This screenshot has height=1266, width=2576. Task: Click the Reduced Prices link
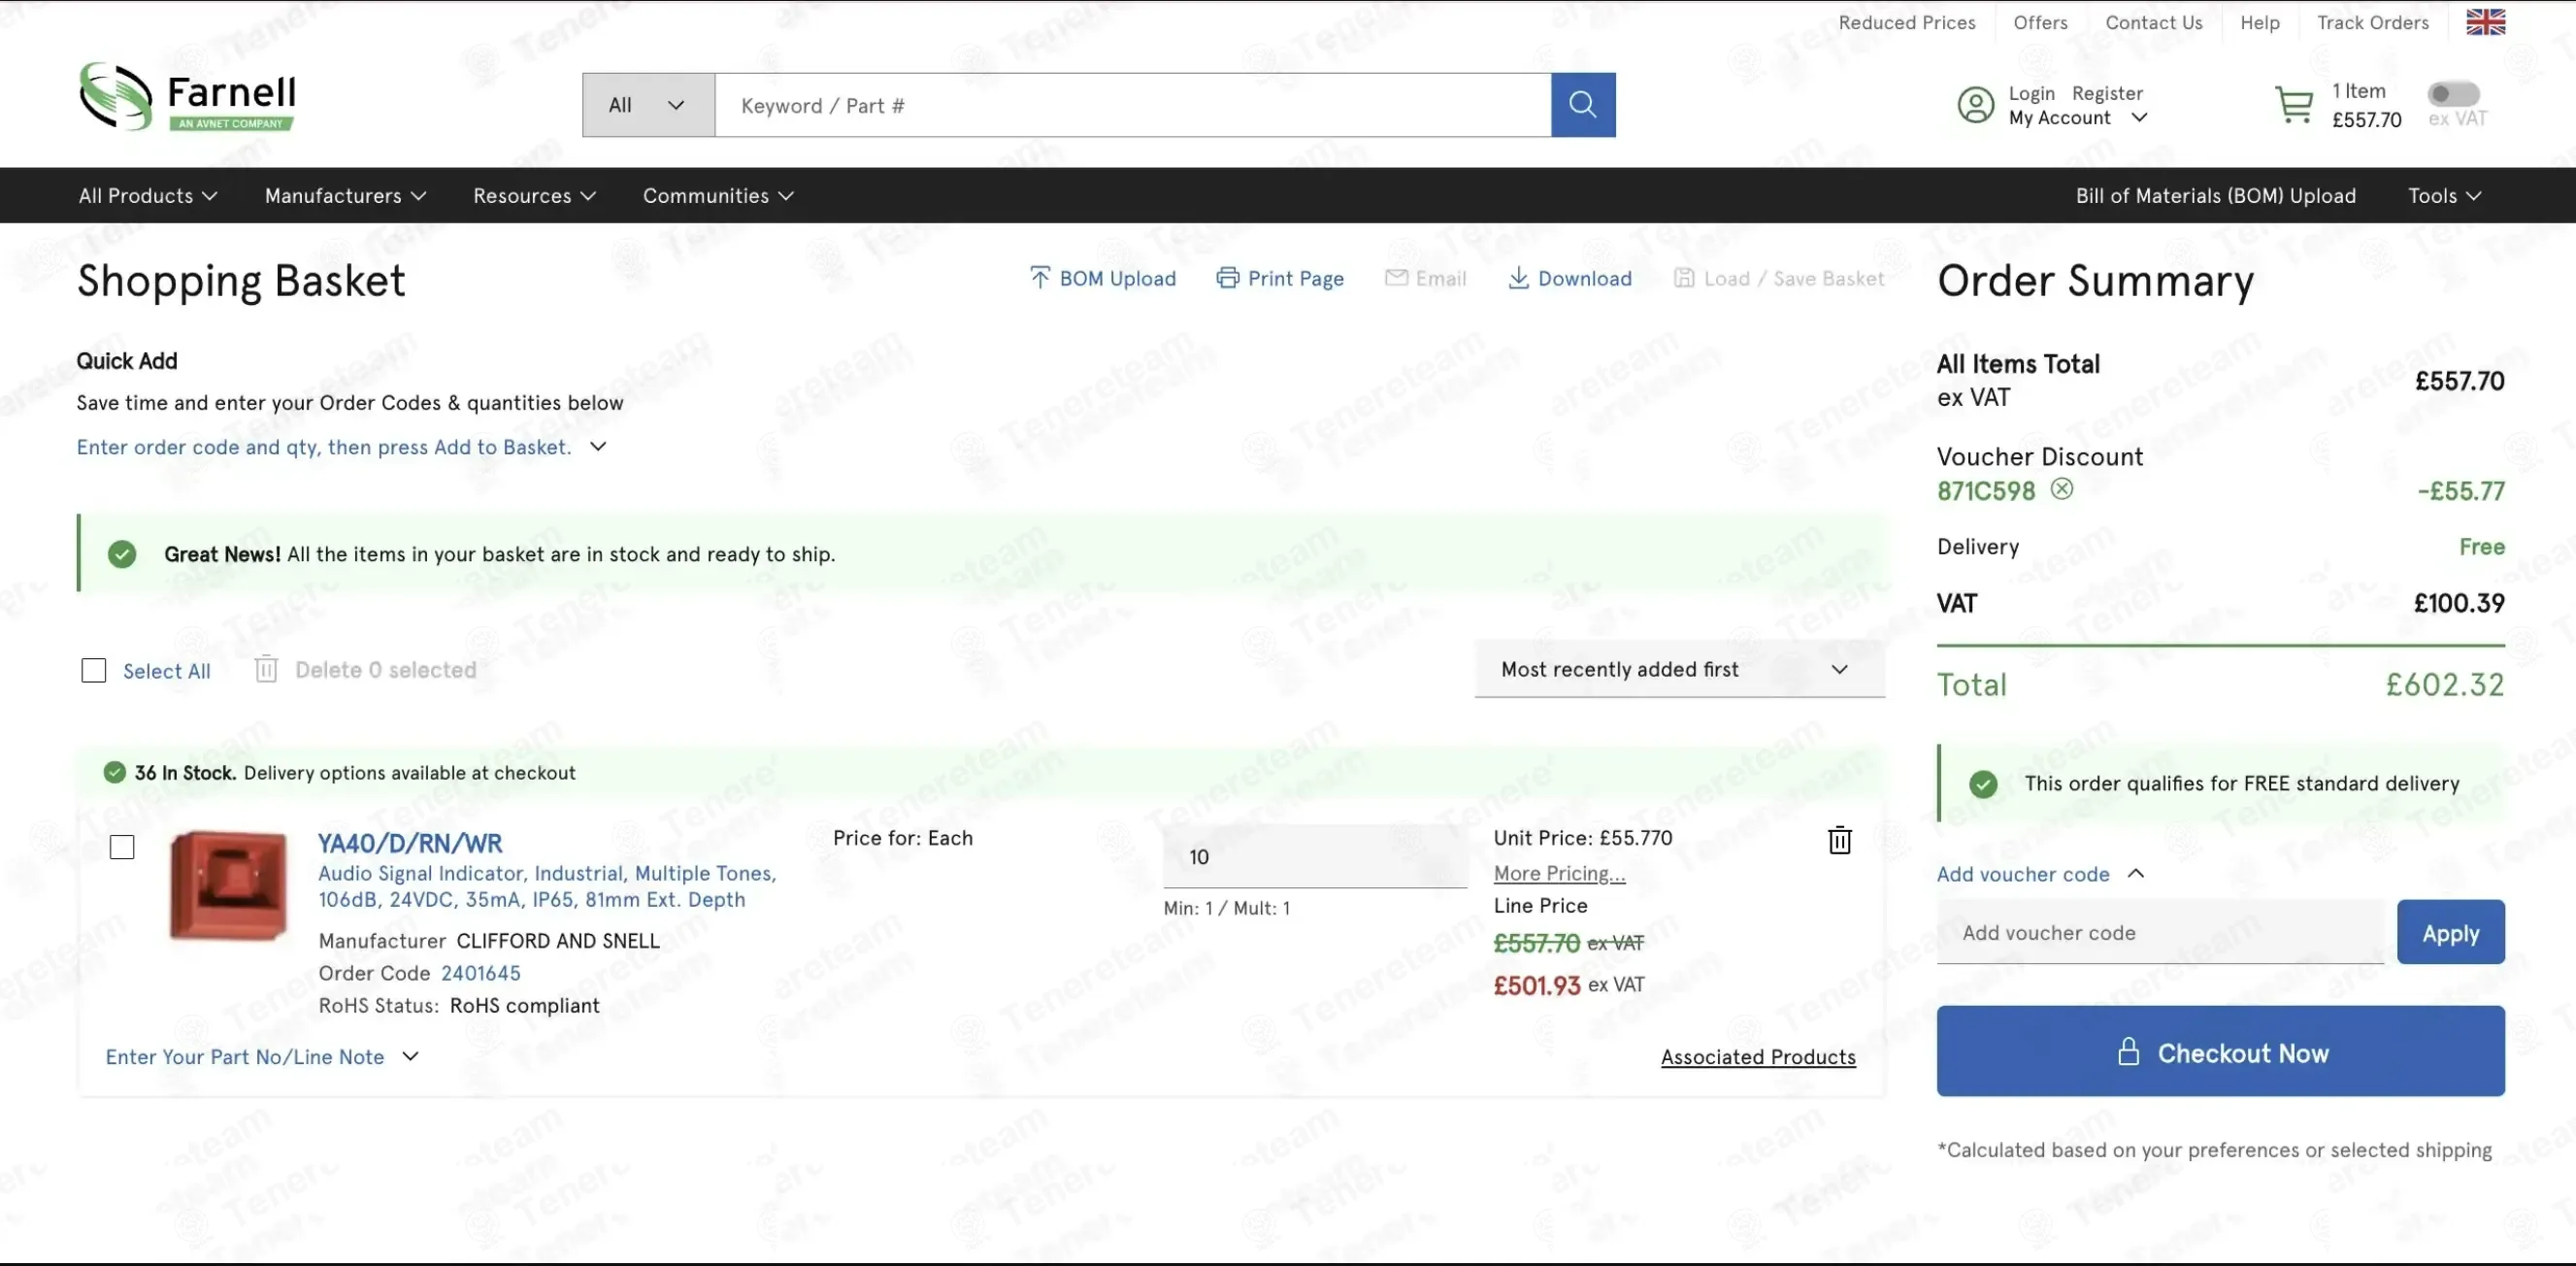(x=1906, y=22)
